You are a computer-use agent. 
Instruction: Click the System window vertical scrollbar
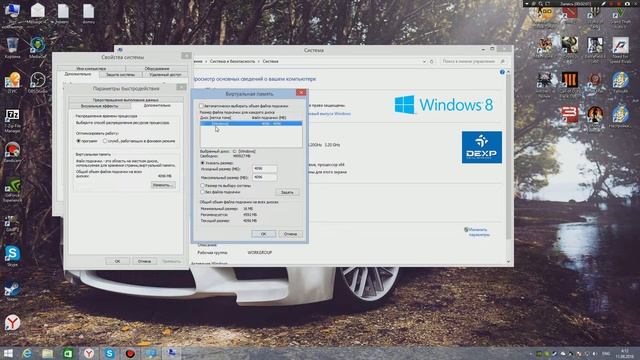coord(508,155)
